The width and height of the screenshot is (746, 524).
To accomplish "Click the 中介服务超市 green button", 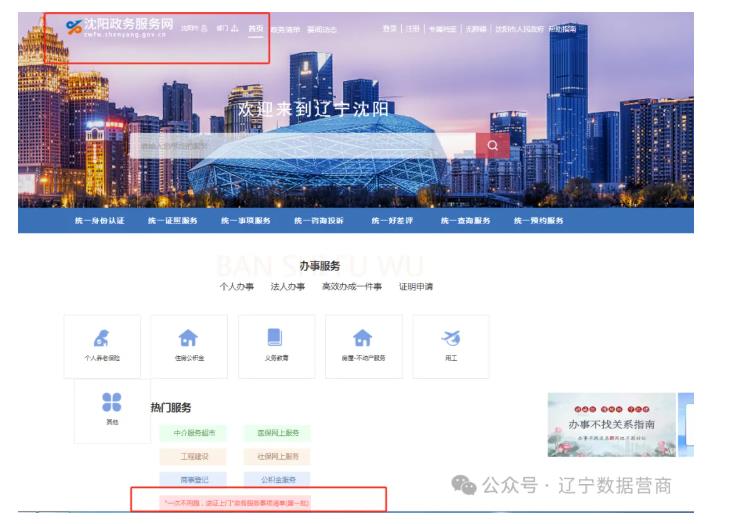I will pyautogui.click(x=192, y=433).
